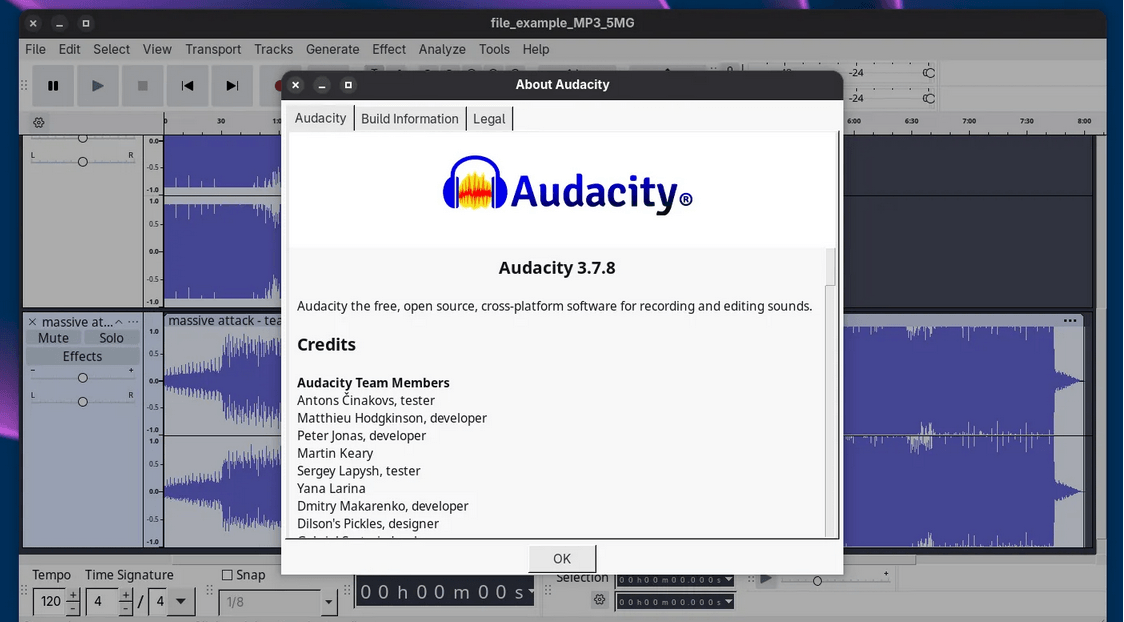Maximize the About Audacity dialog

[348, 85]
